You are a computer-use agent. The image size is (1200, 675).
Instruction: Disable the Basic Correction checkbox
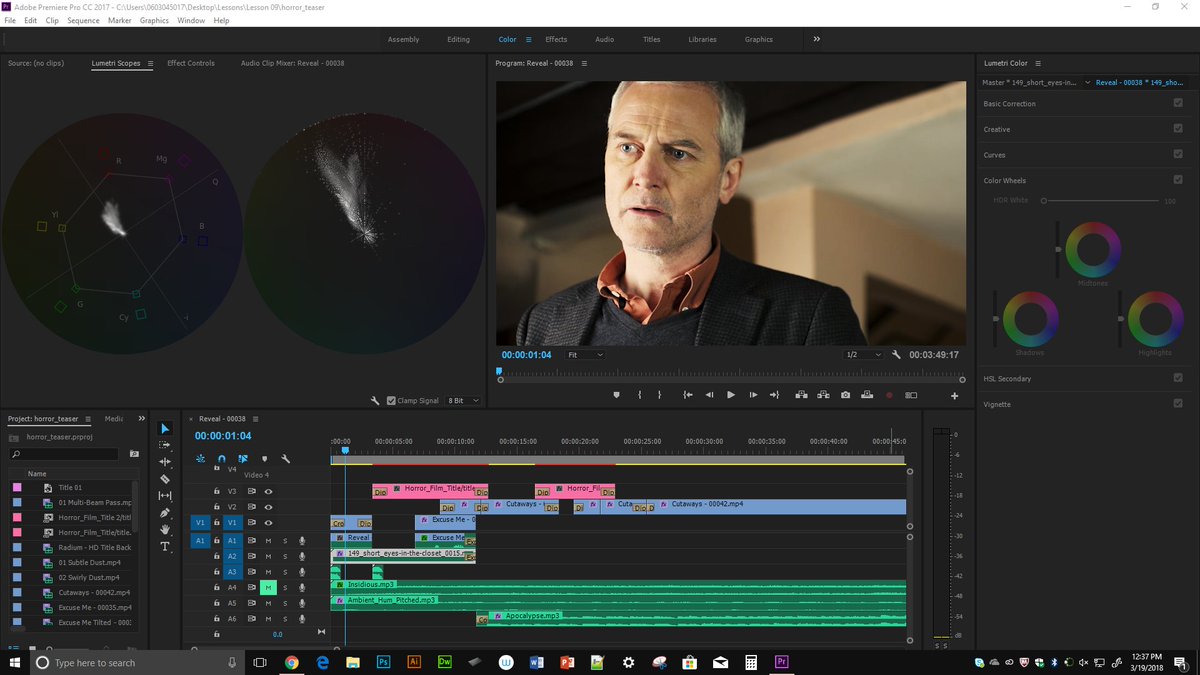[1178, 103]
